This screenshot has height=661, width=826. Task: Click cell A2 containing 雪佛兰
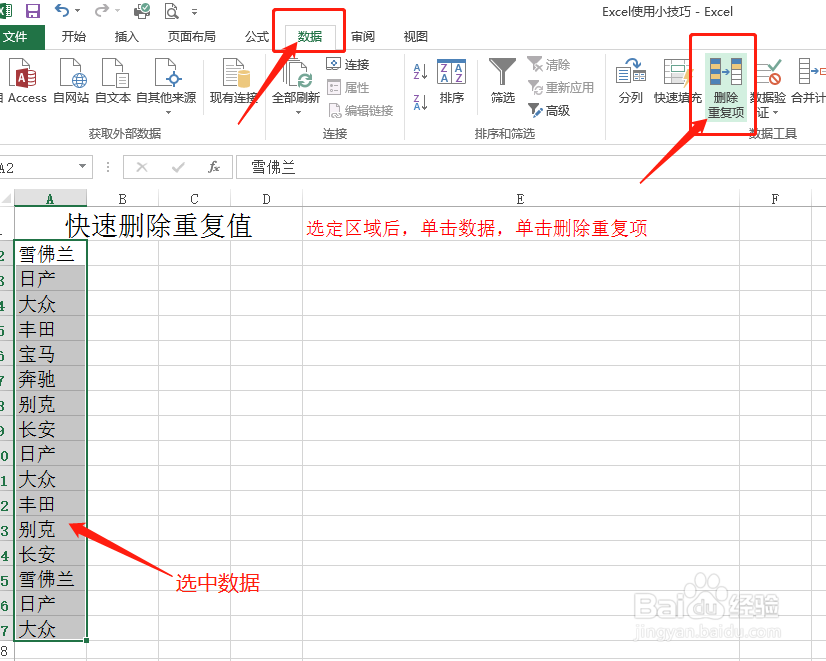[50, 254]
